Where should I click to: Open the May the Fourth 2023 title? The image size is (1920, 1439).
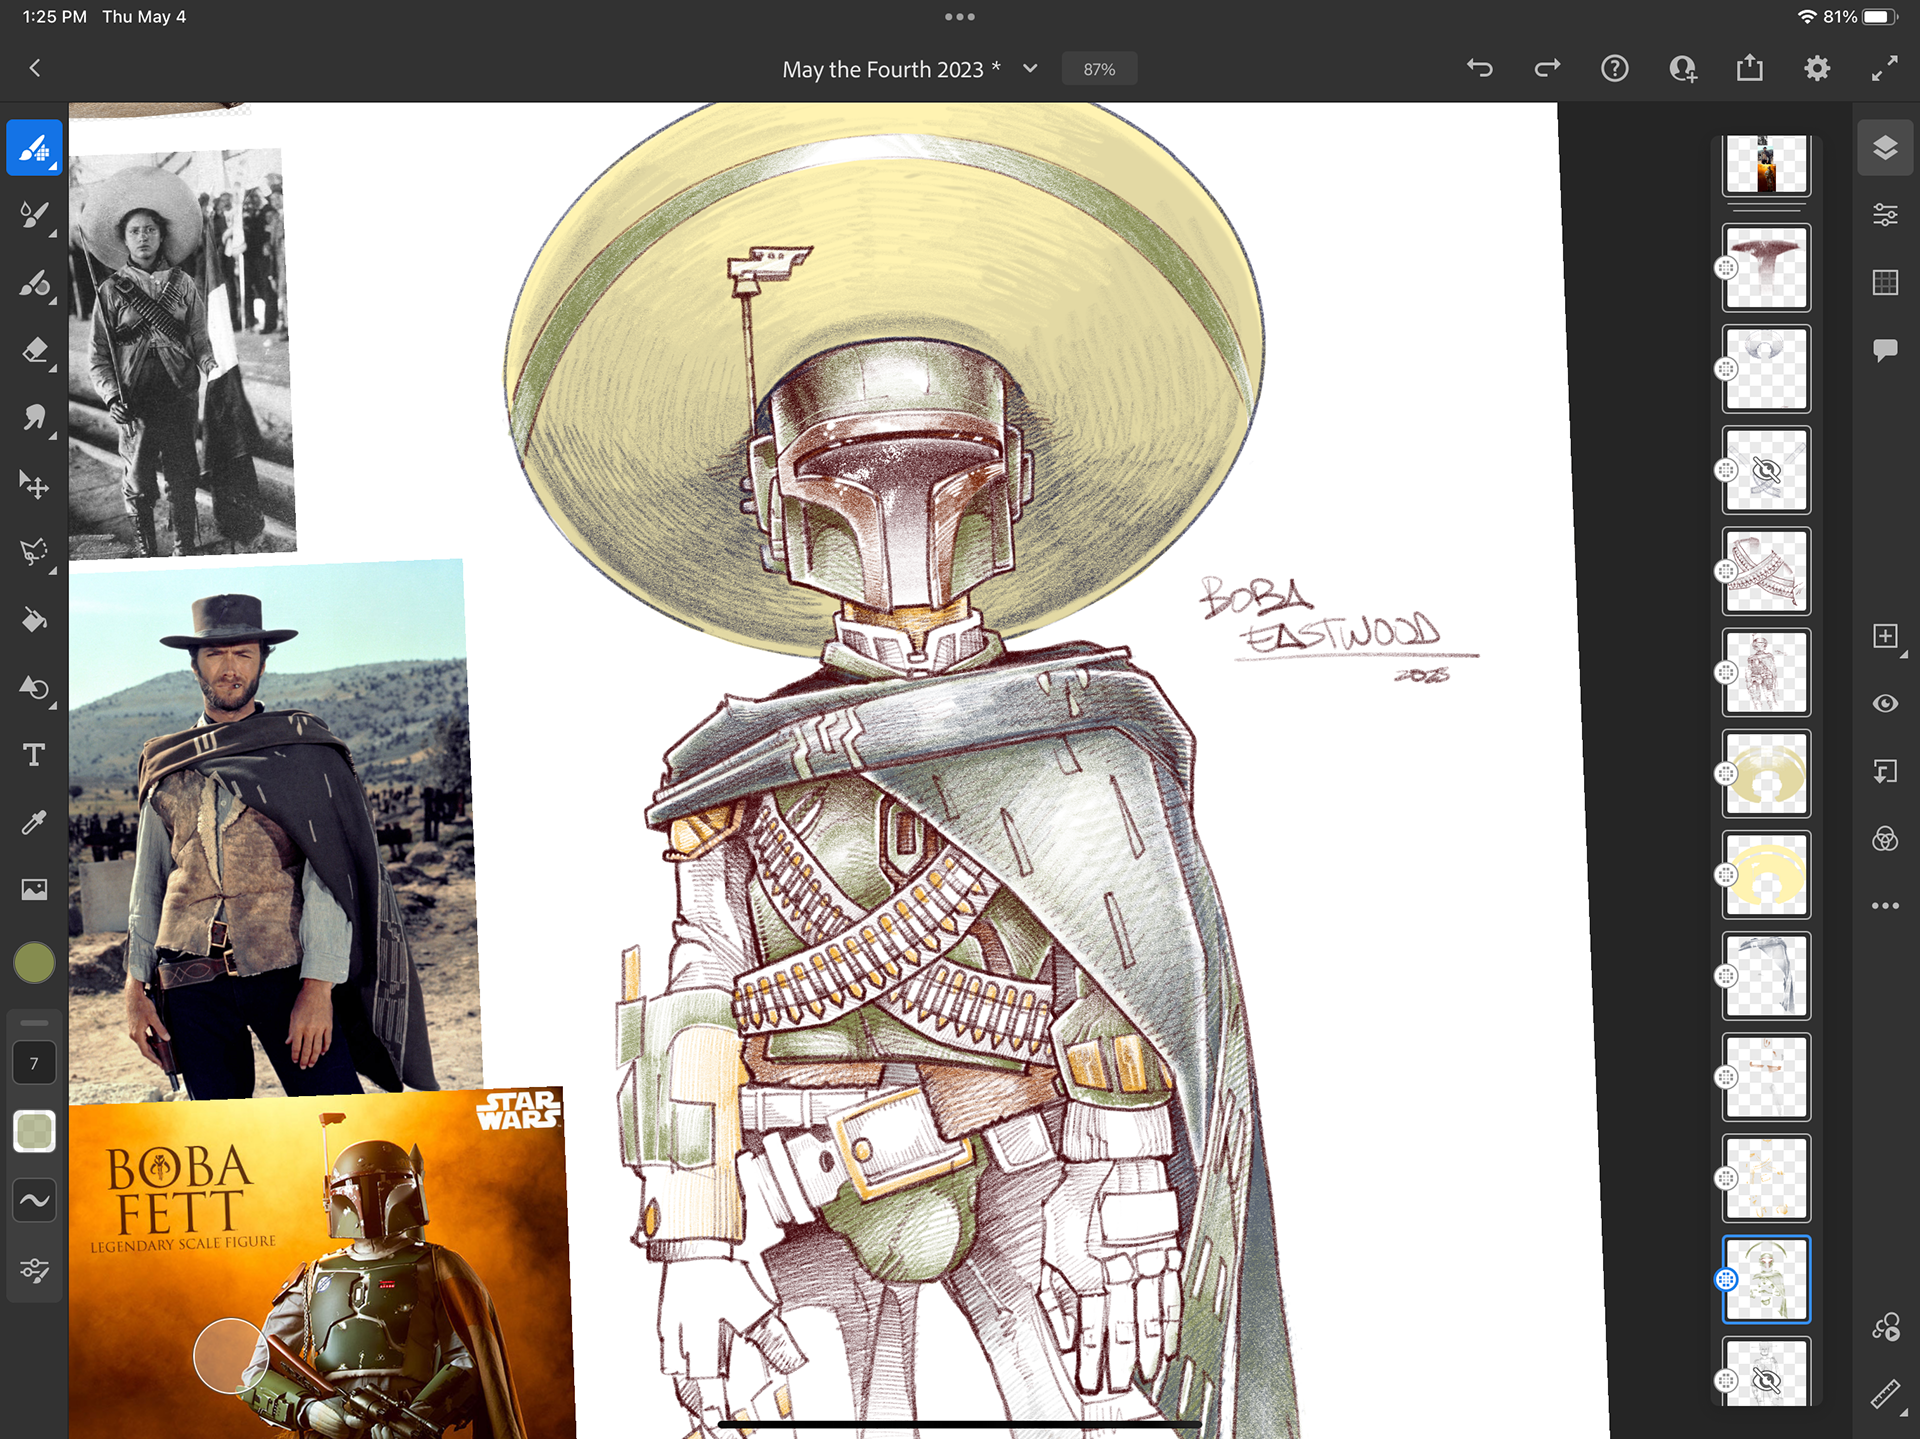pos(891,69)
